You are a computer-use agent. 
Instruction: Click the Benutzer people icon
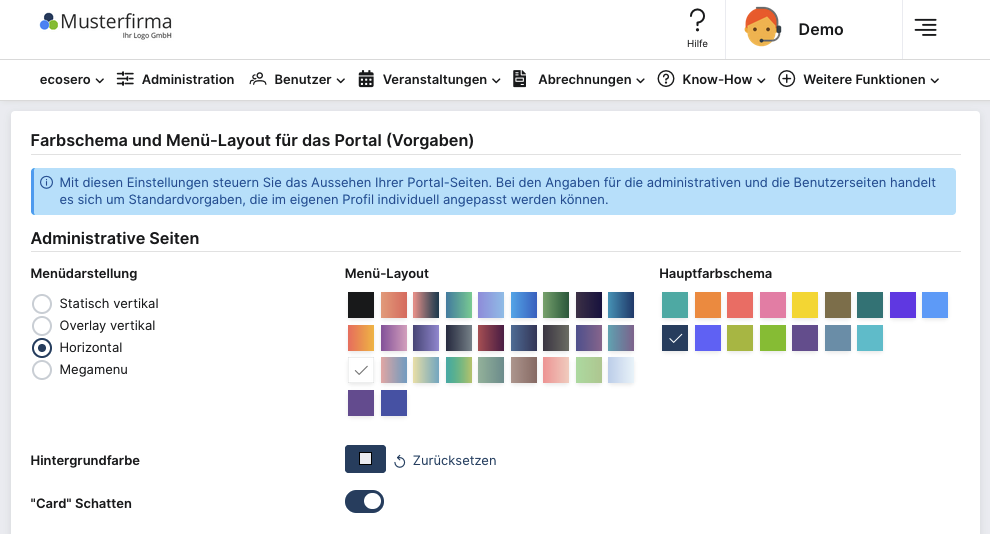click(x=258, y=79)
